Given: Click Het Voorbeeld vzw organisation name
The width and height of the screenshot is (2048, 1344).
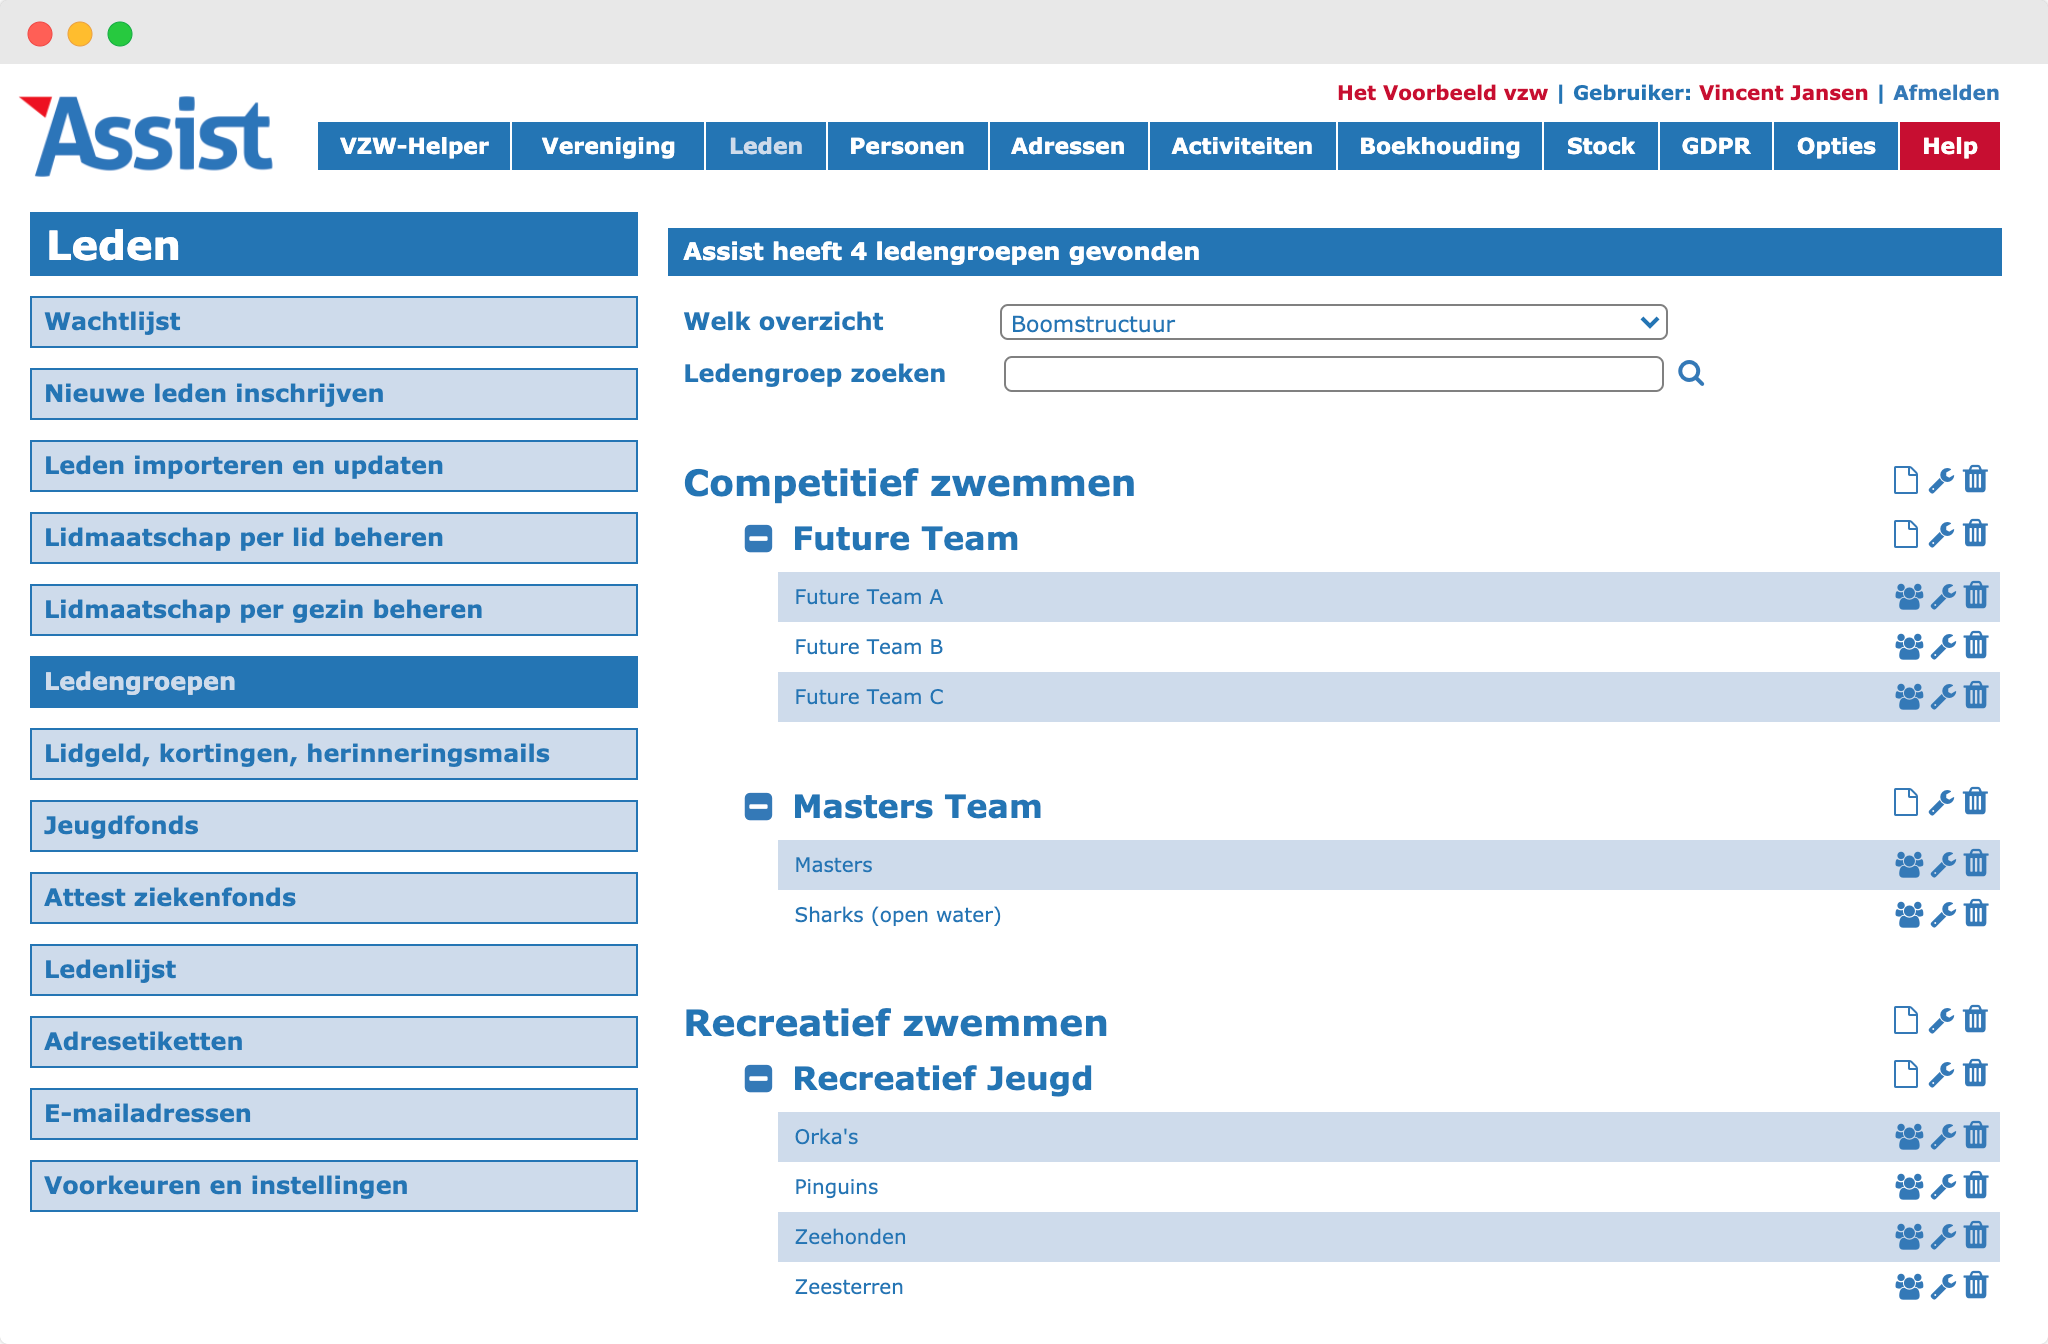Looking at the screenshot, I should [x=1442, y=93].
